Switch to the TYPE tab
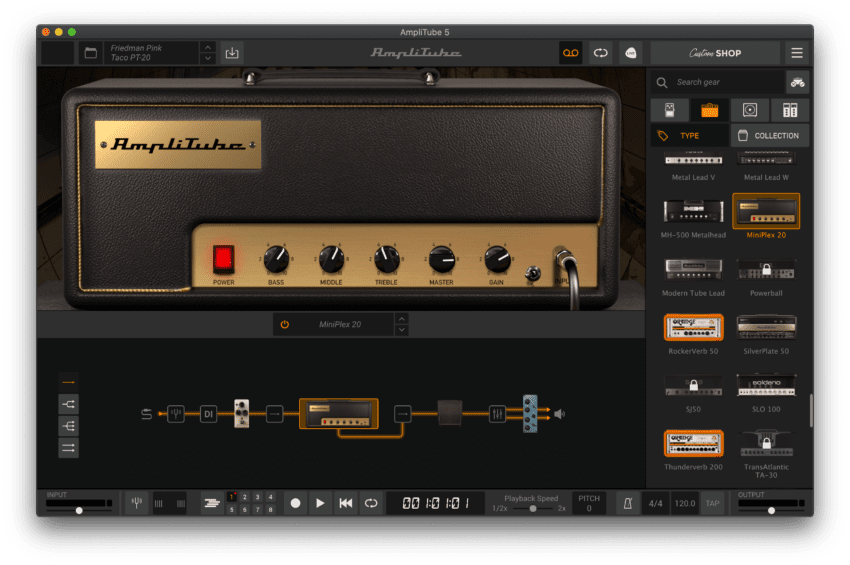 (690, 136)
